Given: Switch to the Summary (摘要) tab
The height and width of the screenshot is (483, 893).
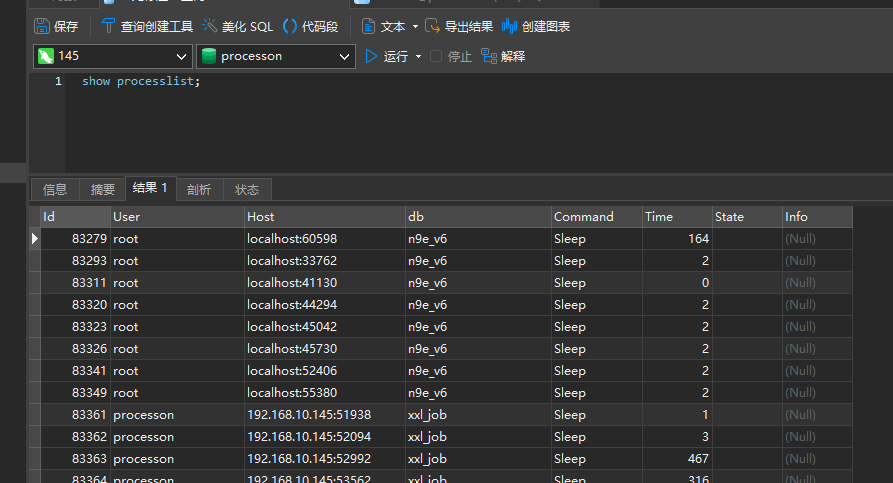Looking at the screenshot, I should click(x=103, y=189).
